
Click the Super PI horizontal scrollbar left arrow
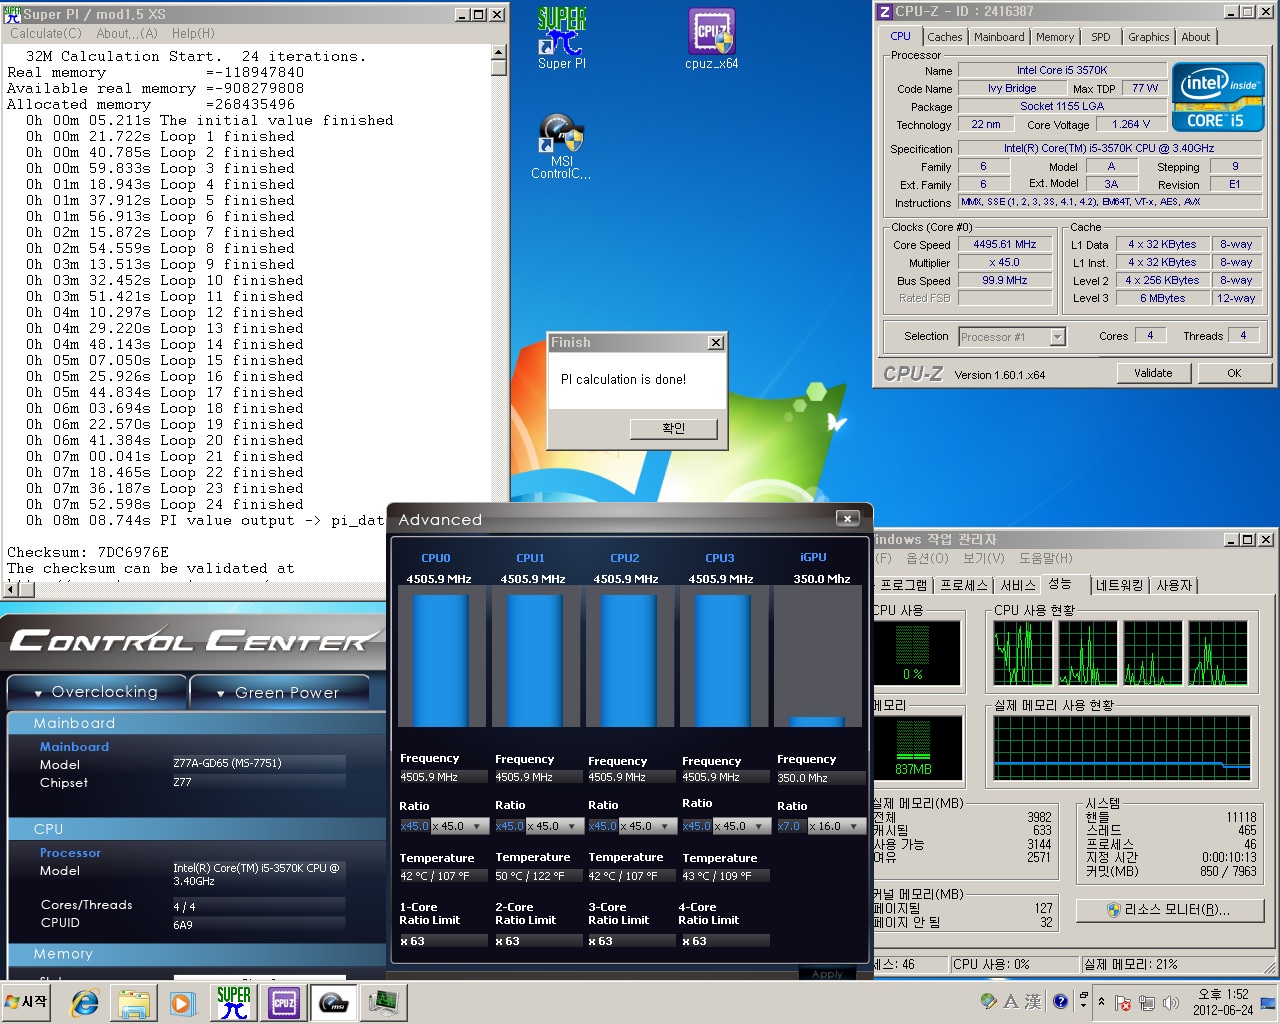pyautogui.click(x=11, y=590)
